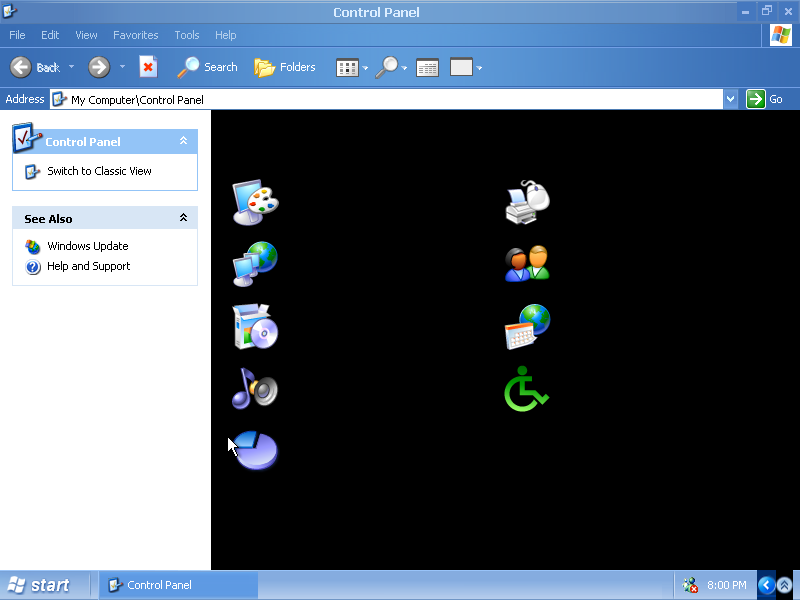This screenshot has width=800, height=600.
Task: Click the red X page icon in toolbar
Action: click(148, 67)
